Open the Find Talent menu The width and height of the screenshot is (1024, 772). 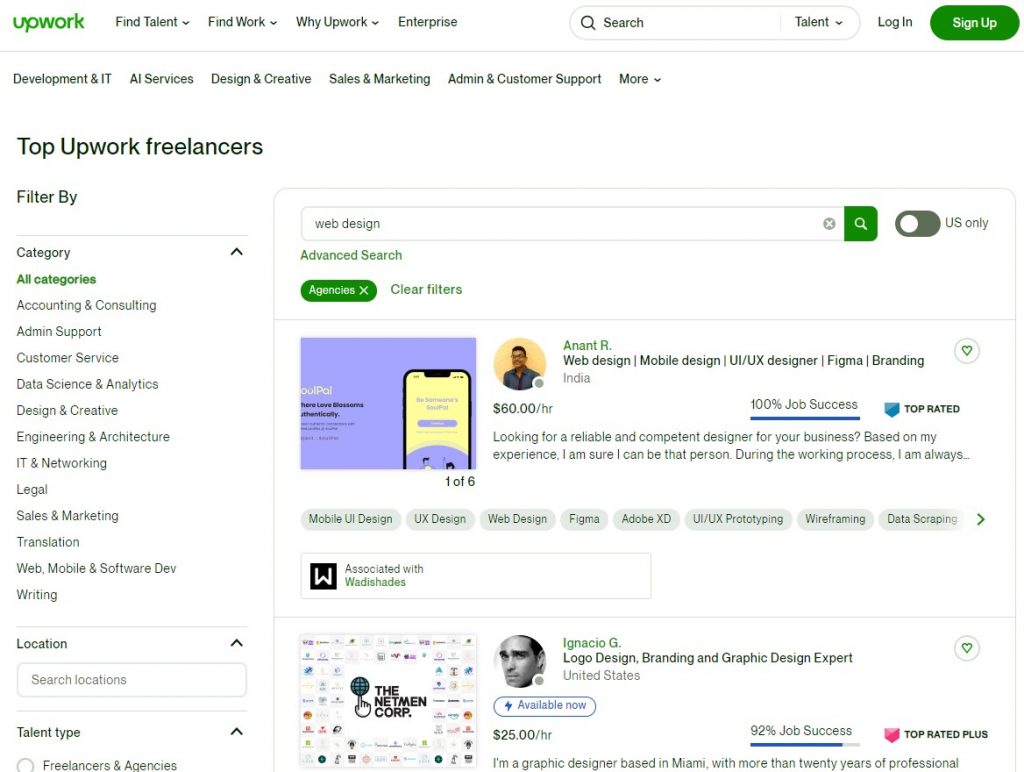coord(152,22)
